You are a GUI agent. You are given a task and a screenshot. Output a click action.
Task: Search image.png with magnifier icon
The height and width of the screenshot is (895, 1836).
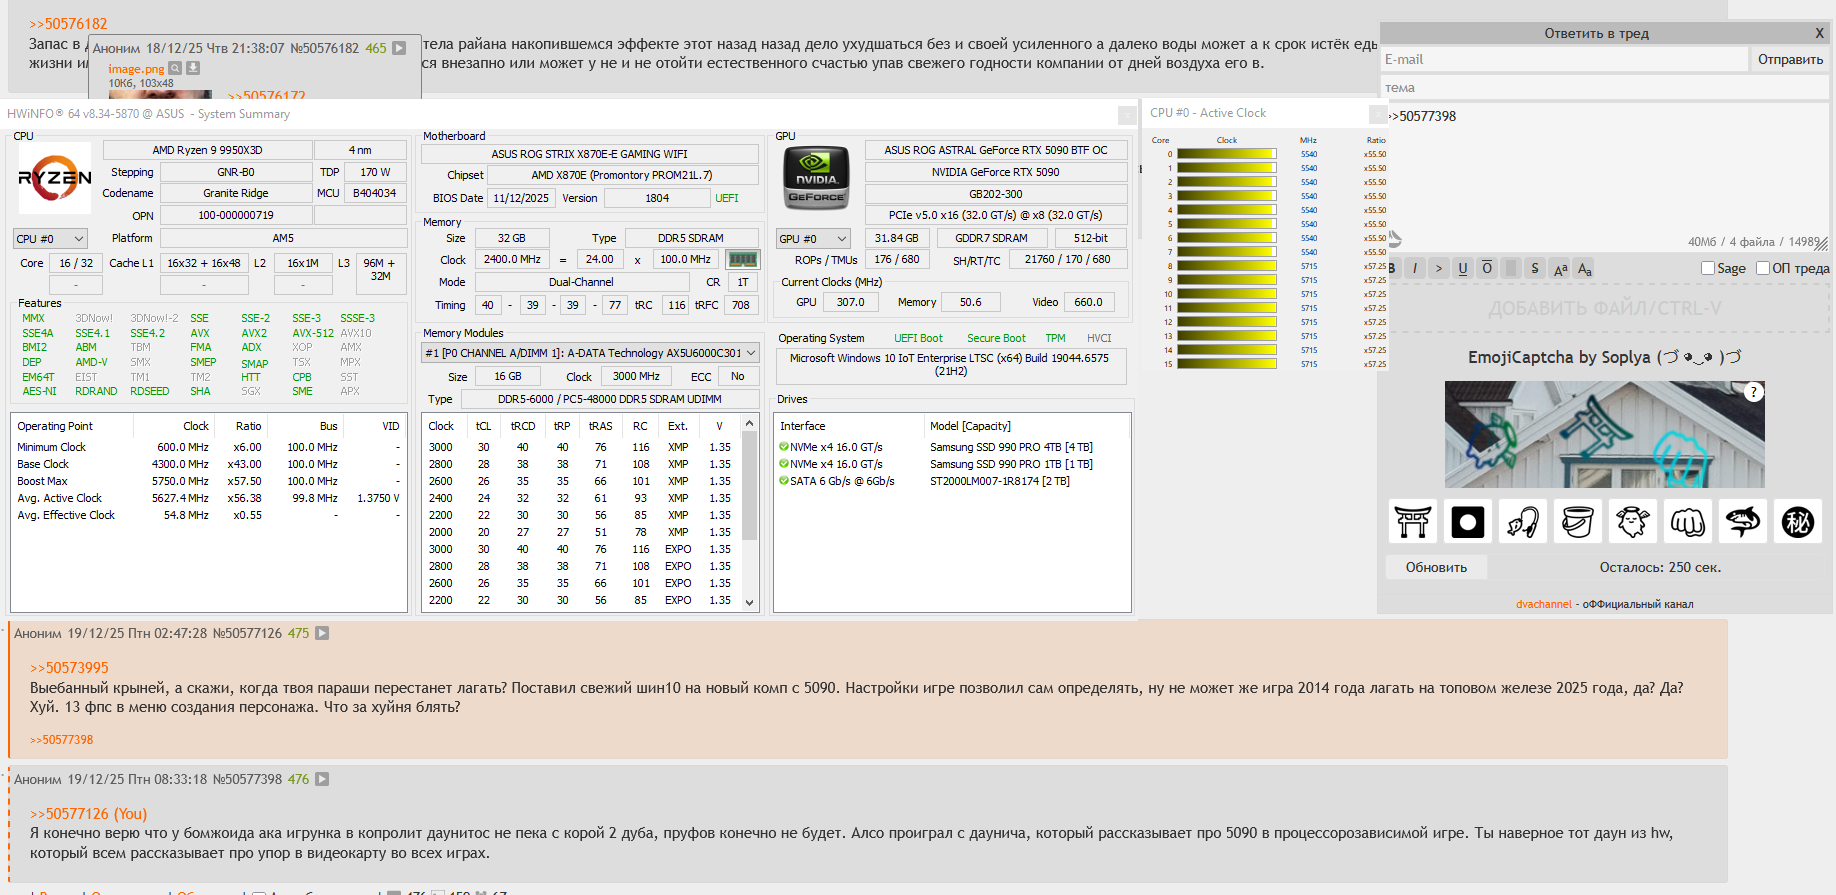[x=175, y=68]
